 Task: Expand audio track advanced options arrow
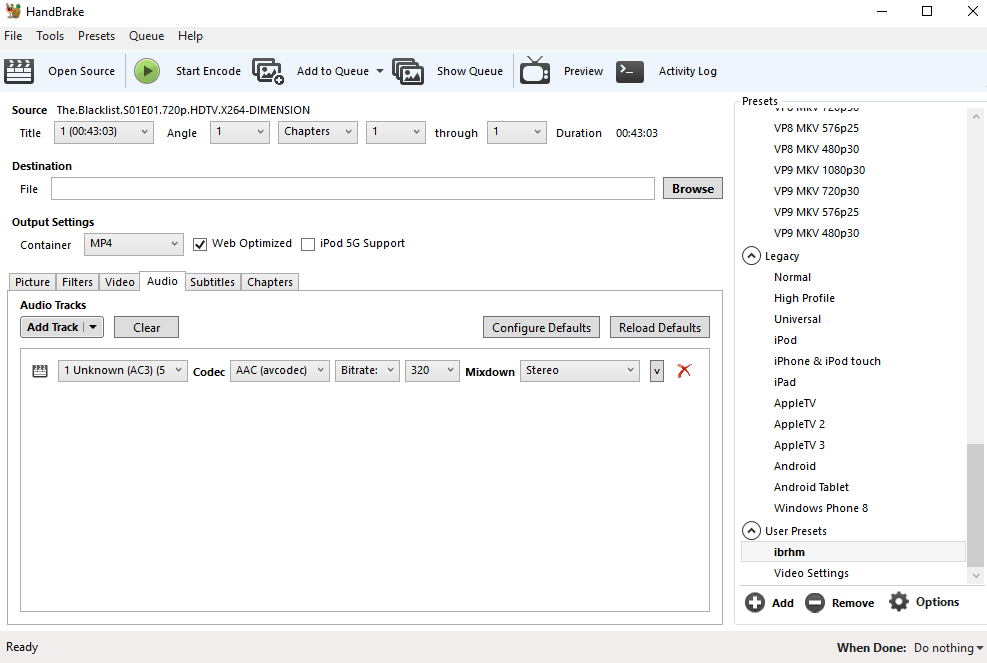(x=657, y=371)
